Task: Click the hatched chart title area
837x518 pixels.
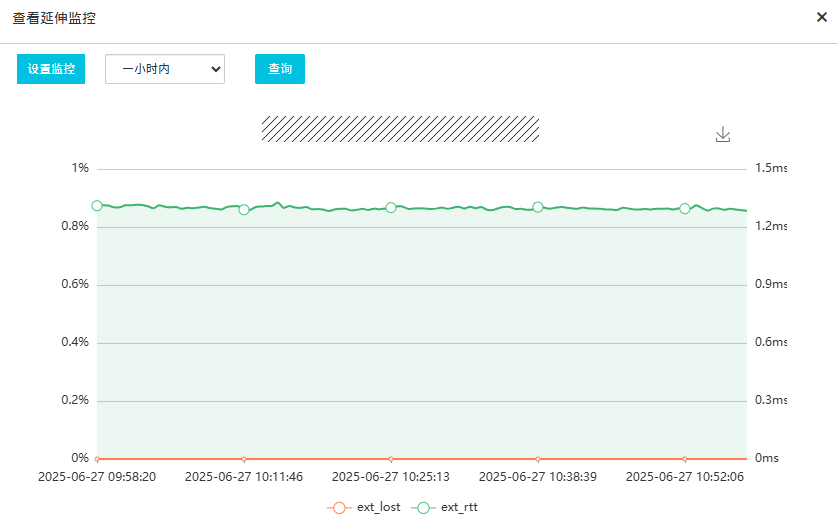Action: pyautogui.click(x=400, y=129)
